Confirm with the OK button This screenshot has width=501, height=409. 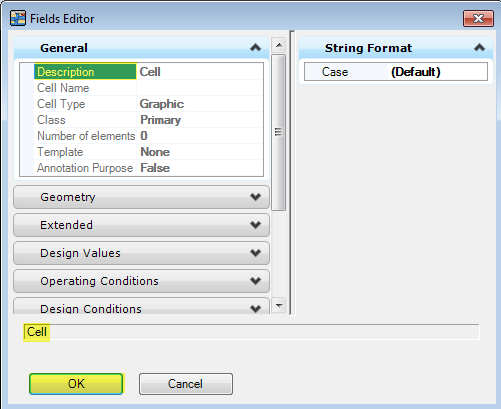76,384
